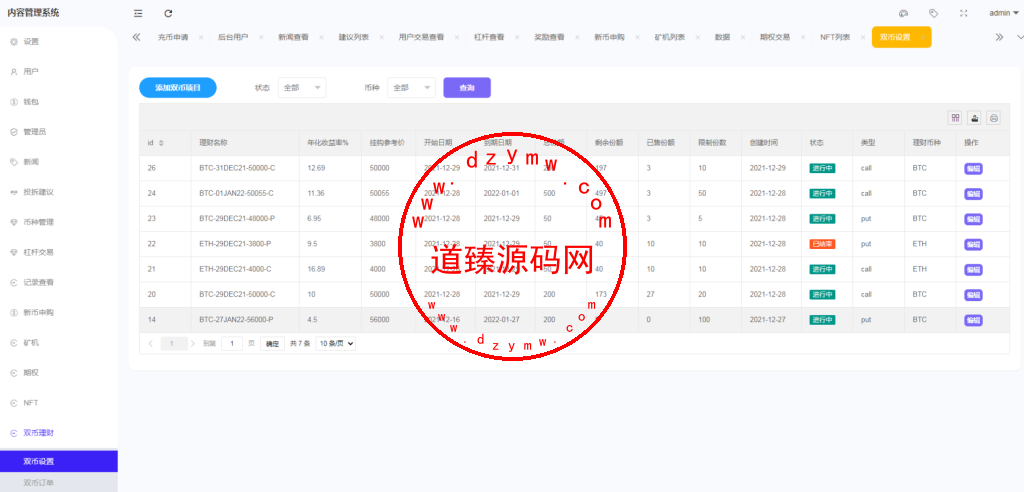
Task: Close the 充币申请 tab
Action: [x=200, y=37]
